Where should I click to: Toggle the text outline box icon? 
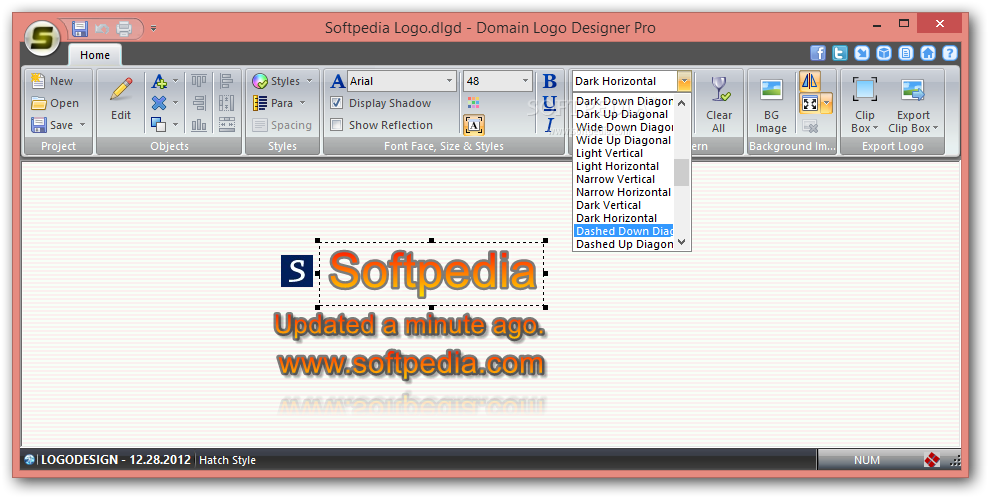pyautogui.click(x=474, y=125)
